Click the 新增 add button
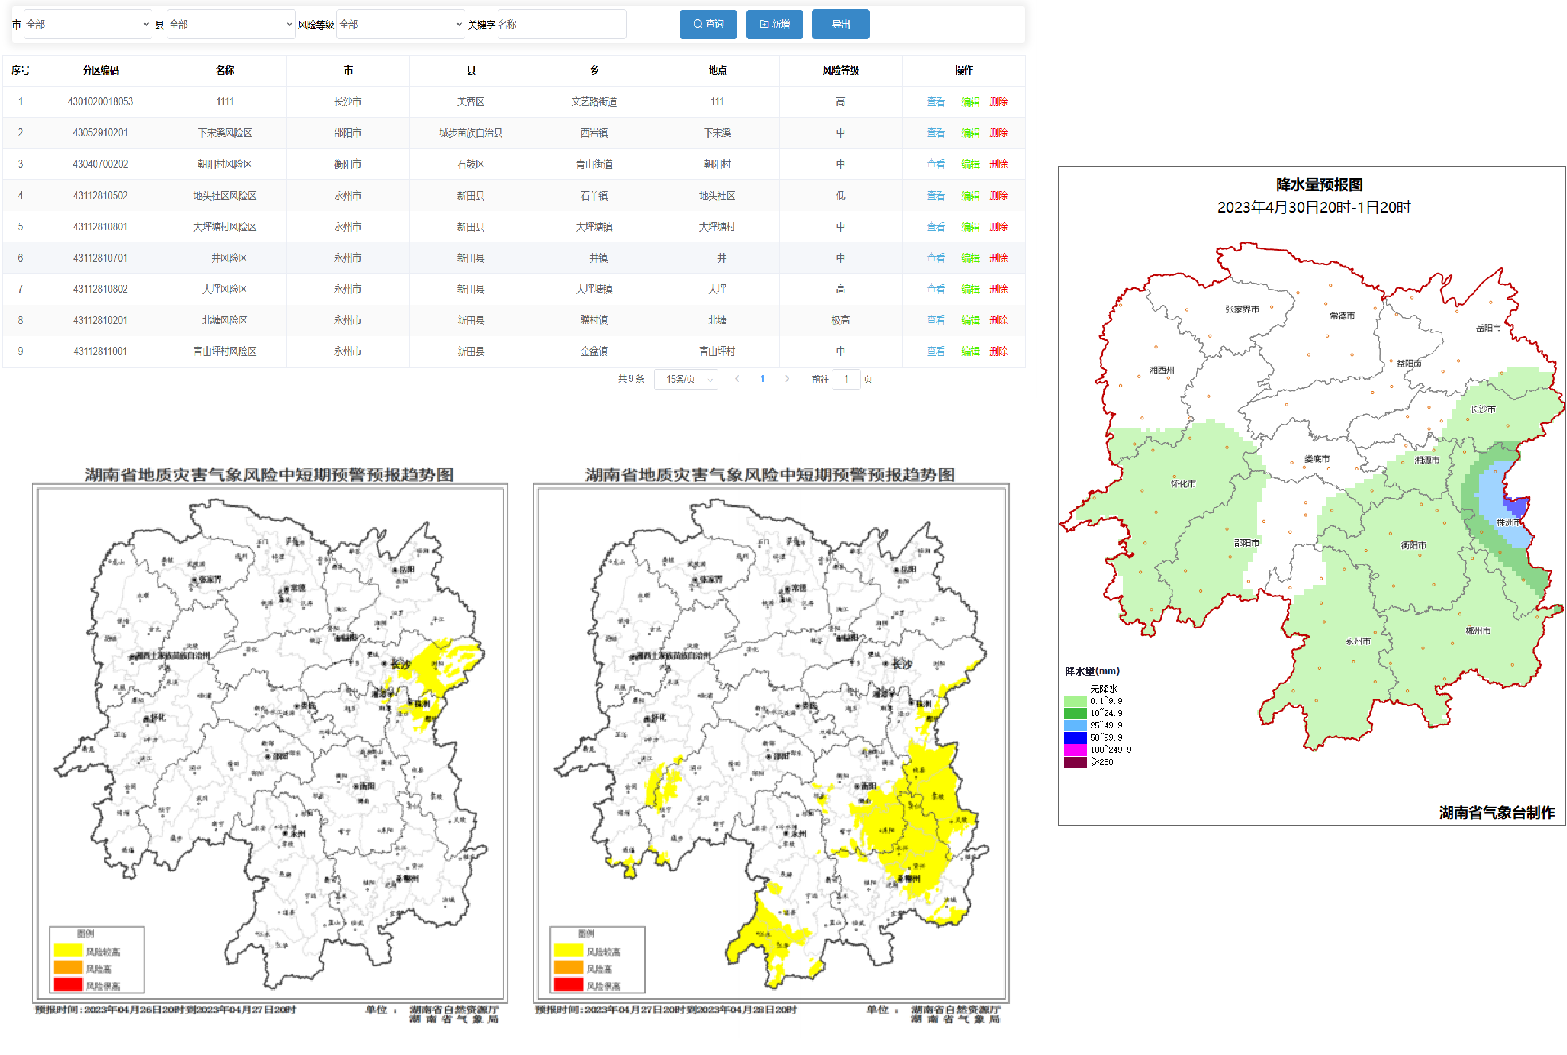Viewport: 1567px width, 1055px height. coord(774,24)
